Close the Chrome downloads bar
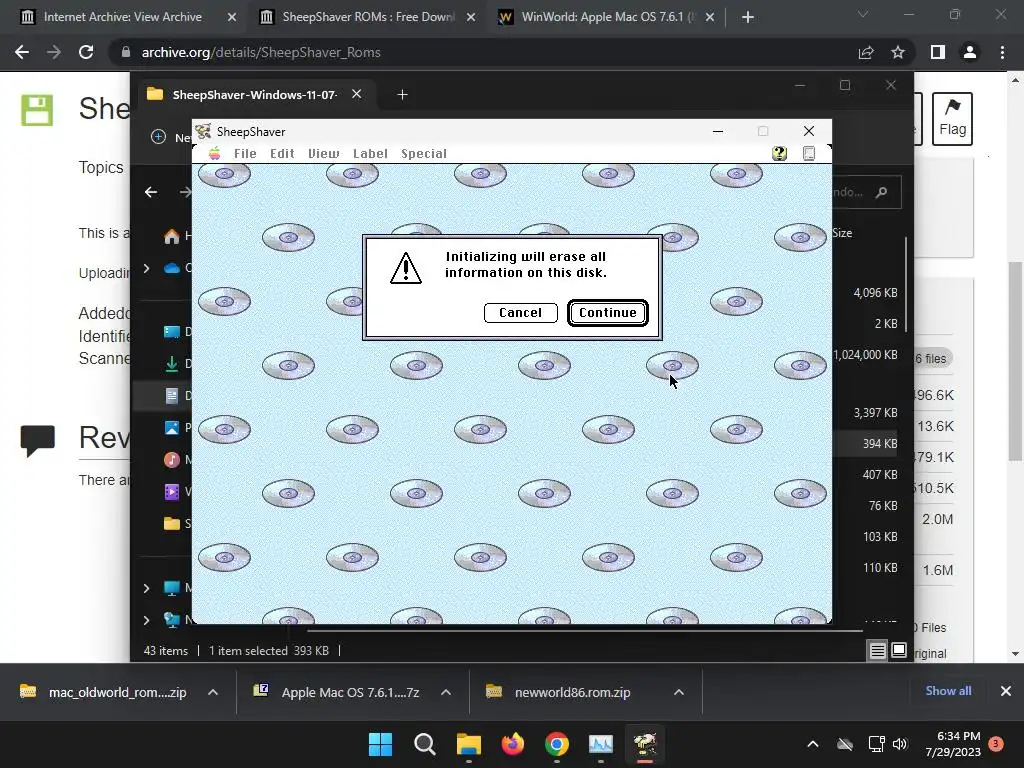This screenshot has width=1024, height=768. pos(1006,691)
